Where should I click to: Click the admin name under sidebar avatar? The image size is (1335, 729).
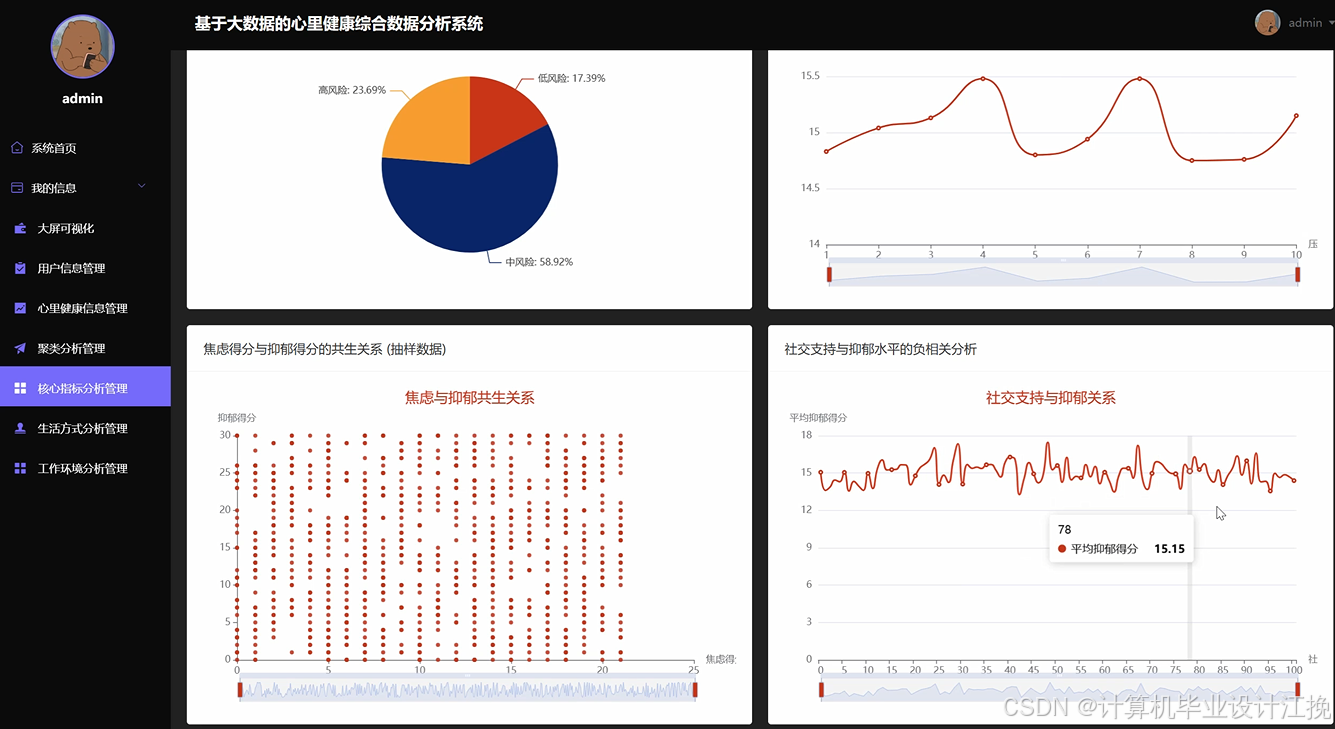tap(83, 98)
